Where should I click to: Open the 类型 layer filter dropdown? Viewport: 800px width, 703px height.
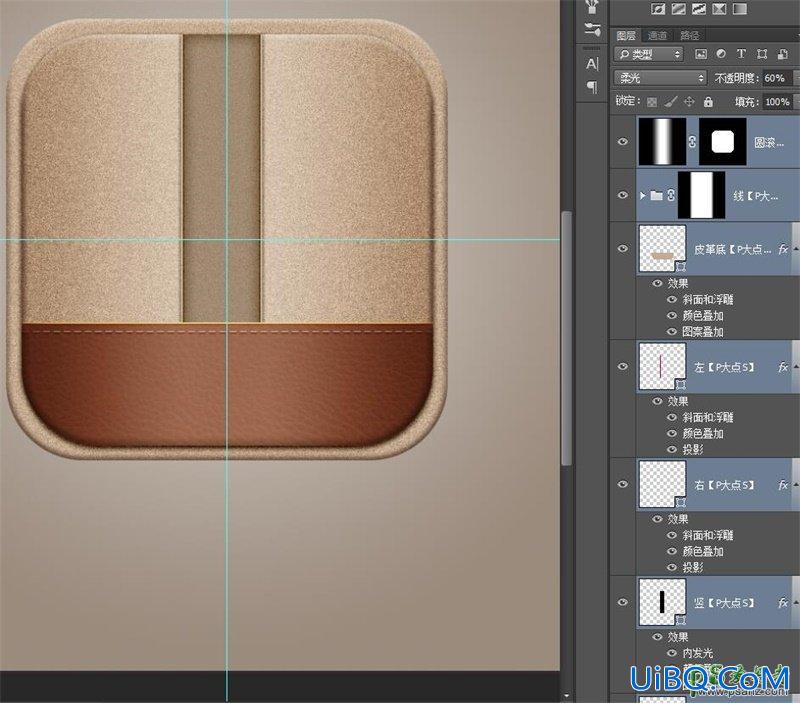tap(648, 54)
